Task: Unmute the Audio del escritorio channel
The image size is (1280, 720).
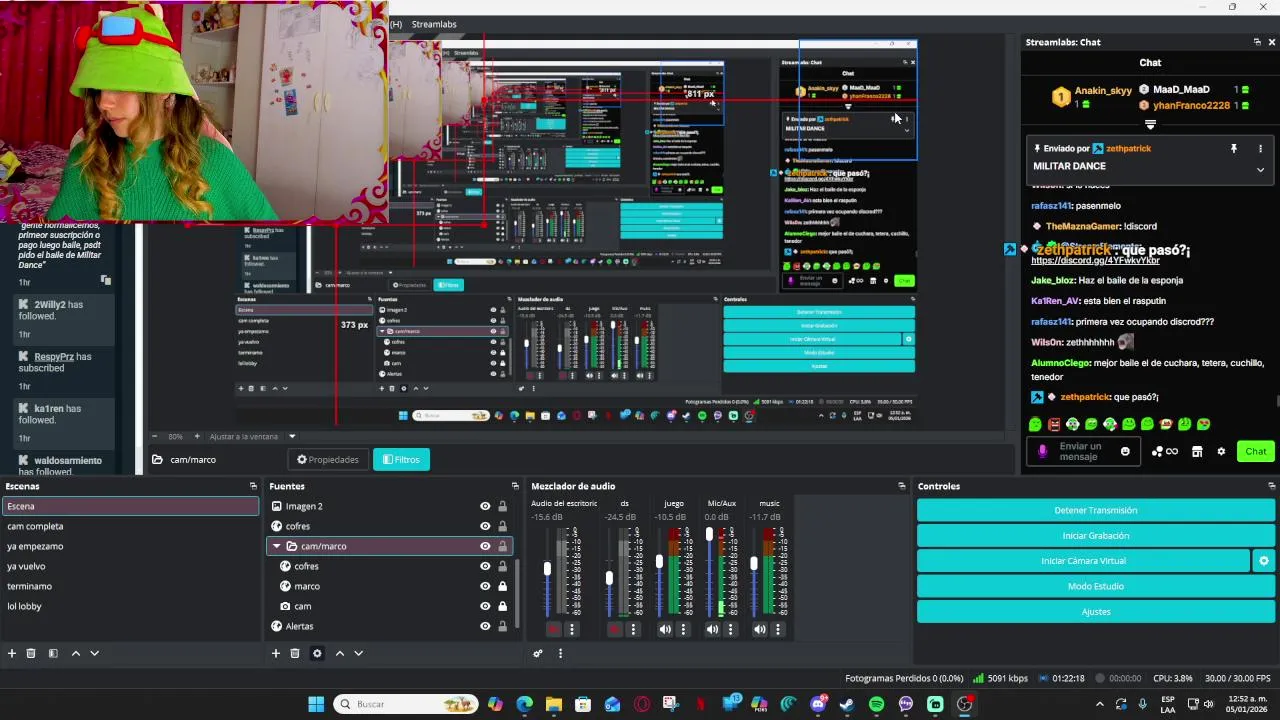Action: click(553, 629)
